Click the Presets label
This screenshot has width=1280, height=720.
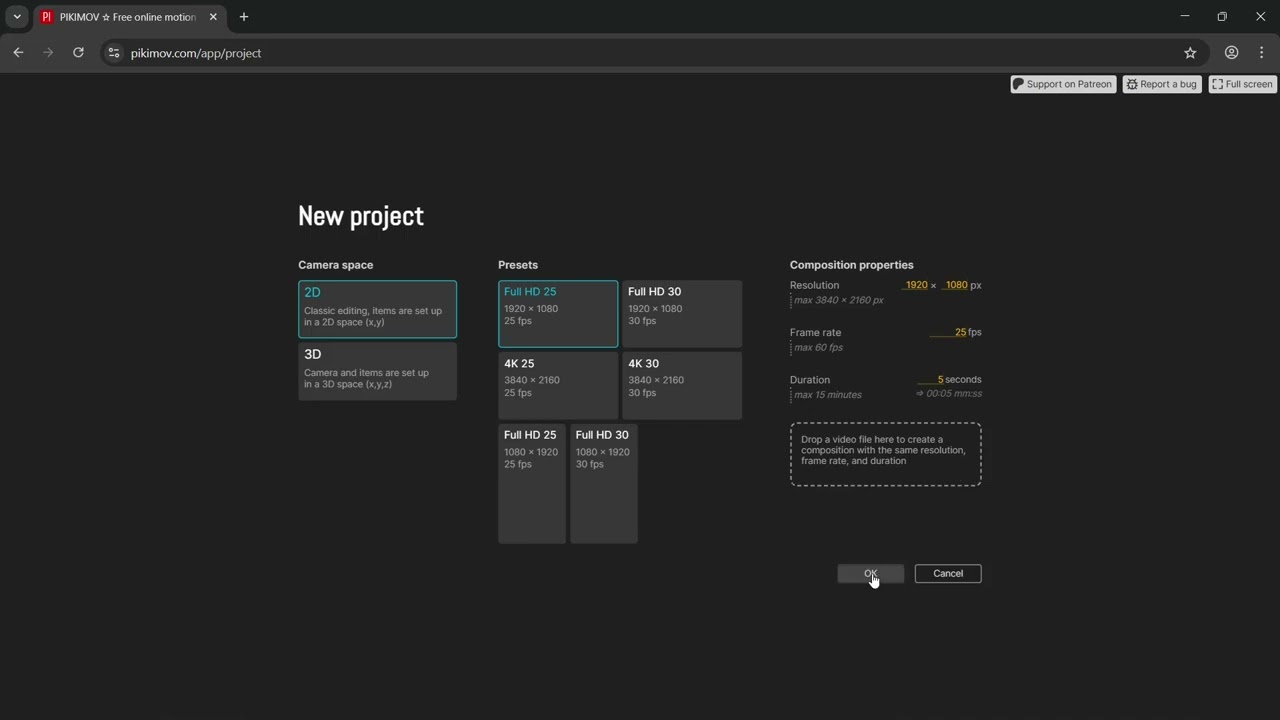click(x=518, y=265)
